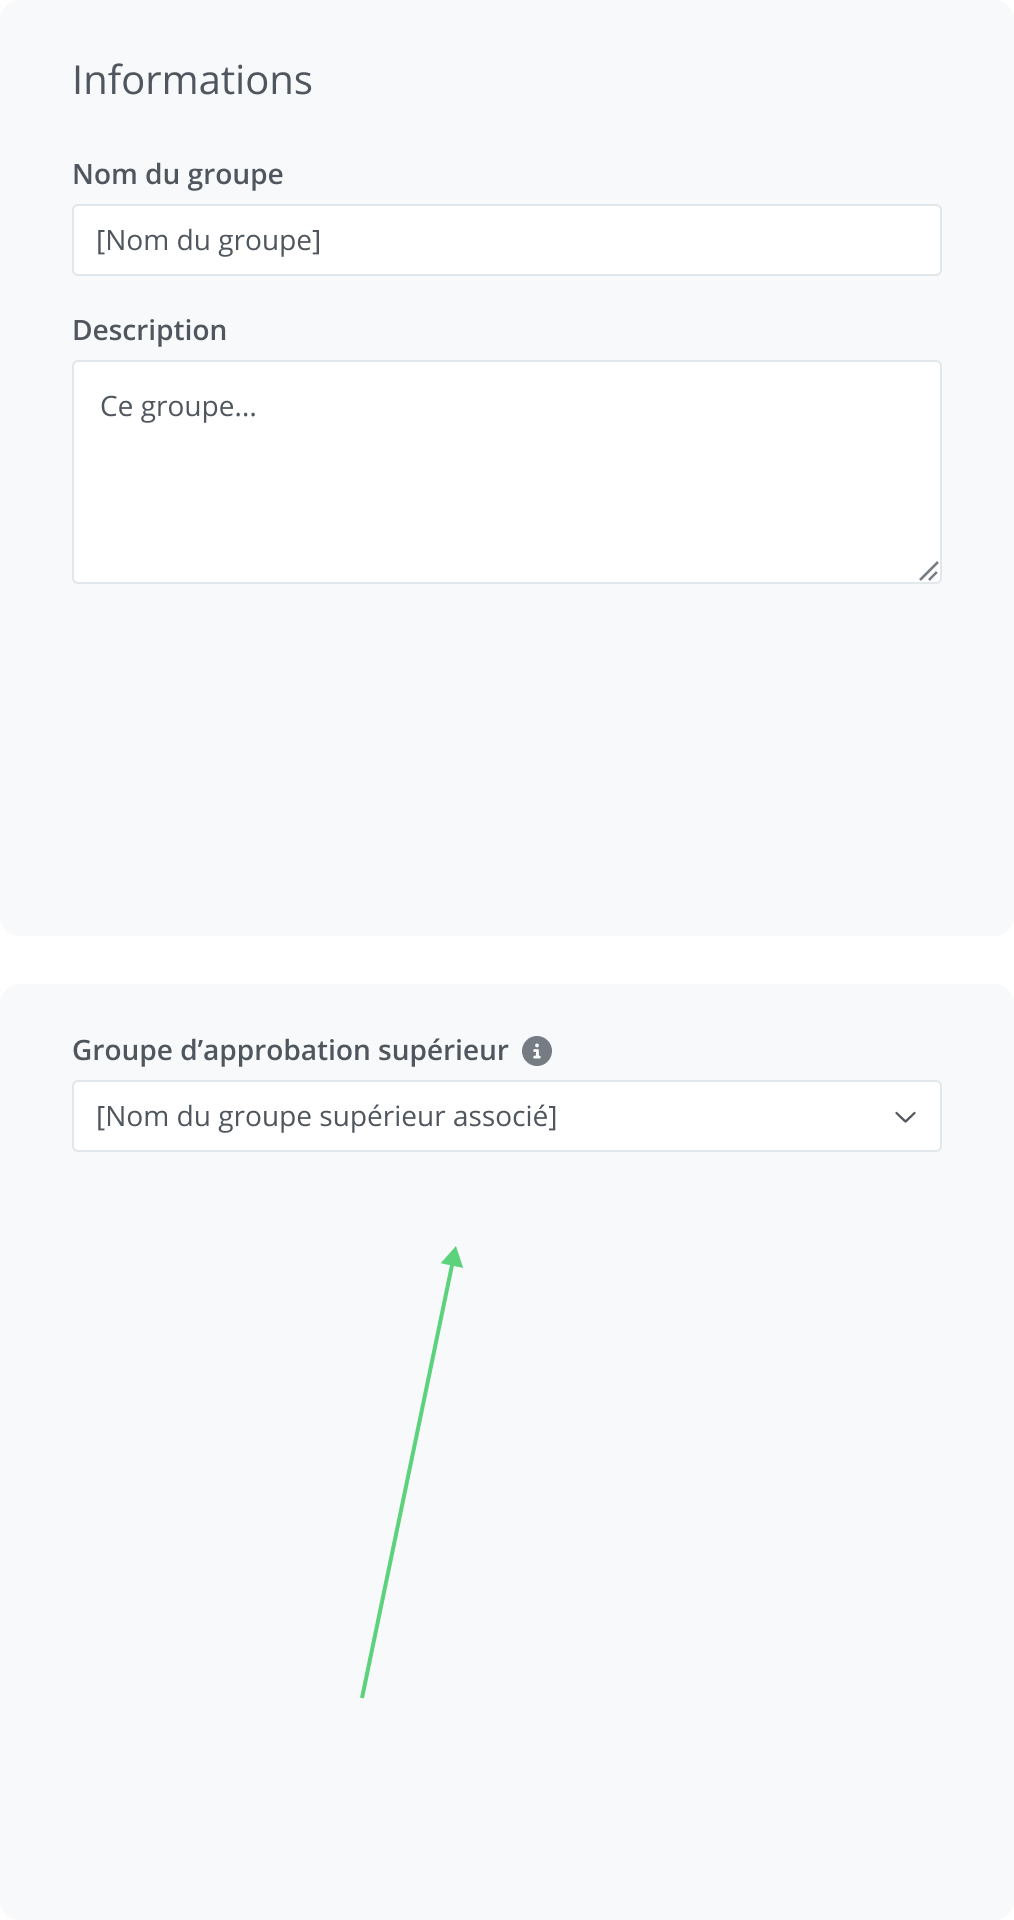Focus the Nom du groupe text field

click(506, 240)
